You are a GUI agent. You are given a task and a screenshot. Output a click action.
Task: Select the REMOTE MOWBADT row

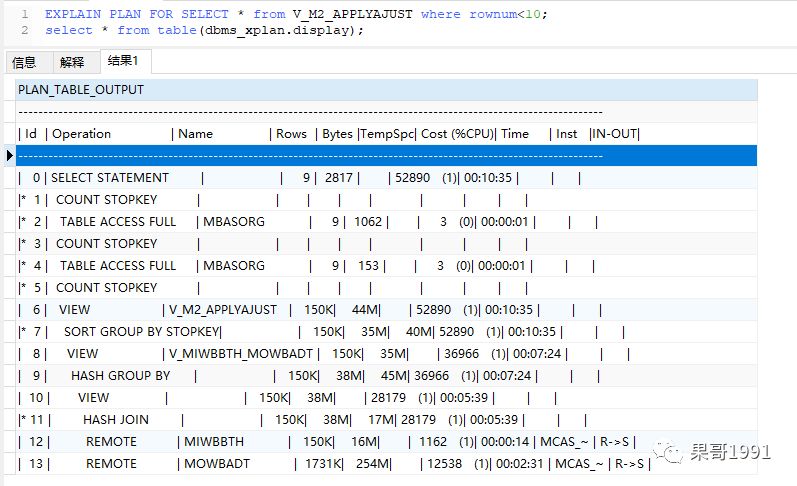(x=386, y=464)
